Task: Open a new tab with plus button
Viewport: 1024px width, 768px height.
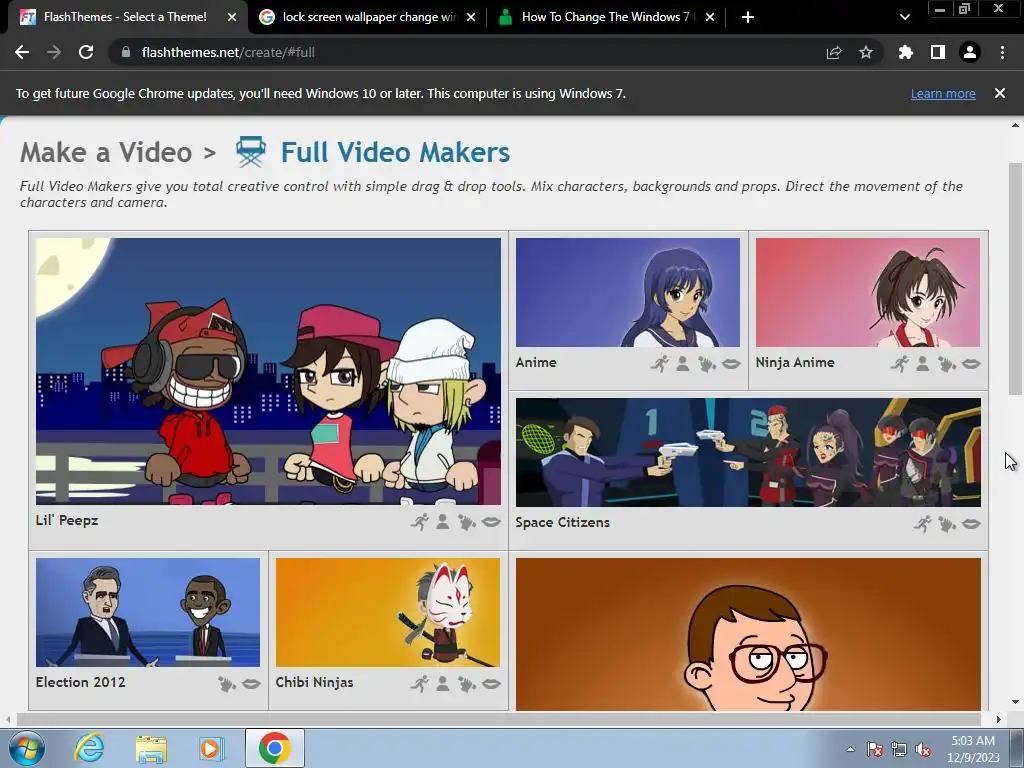Action: pos(748,17)
